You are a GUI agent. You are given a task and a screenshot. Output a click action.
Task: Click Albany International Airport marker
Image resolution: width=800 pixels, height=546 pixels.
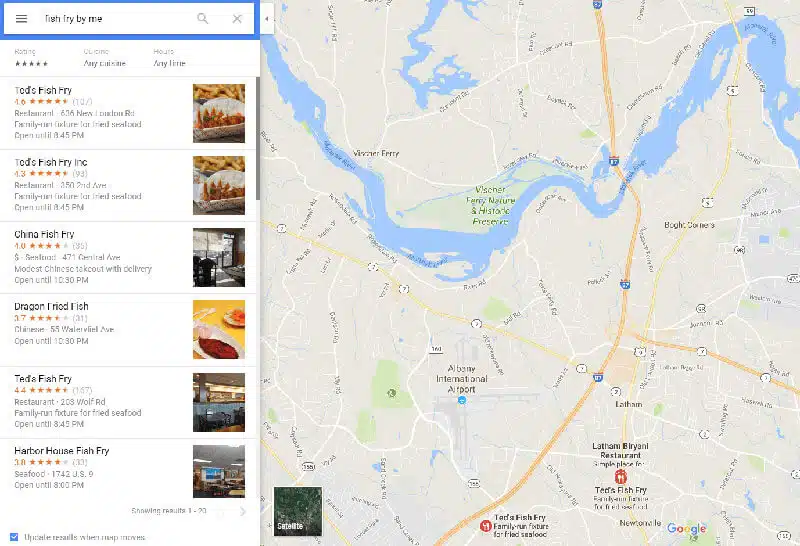[x=462, y=401]
